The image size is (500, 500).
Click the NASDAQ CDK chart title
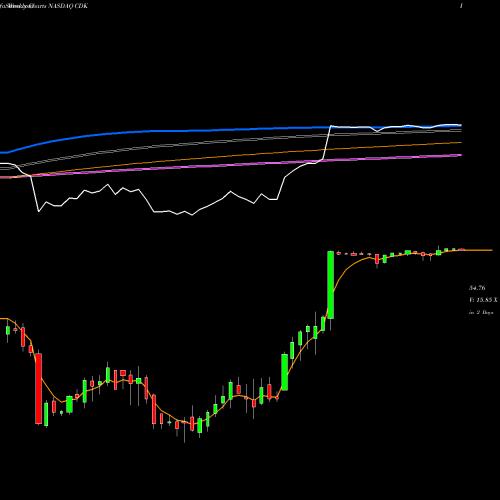(44, 6)
